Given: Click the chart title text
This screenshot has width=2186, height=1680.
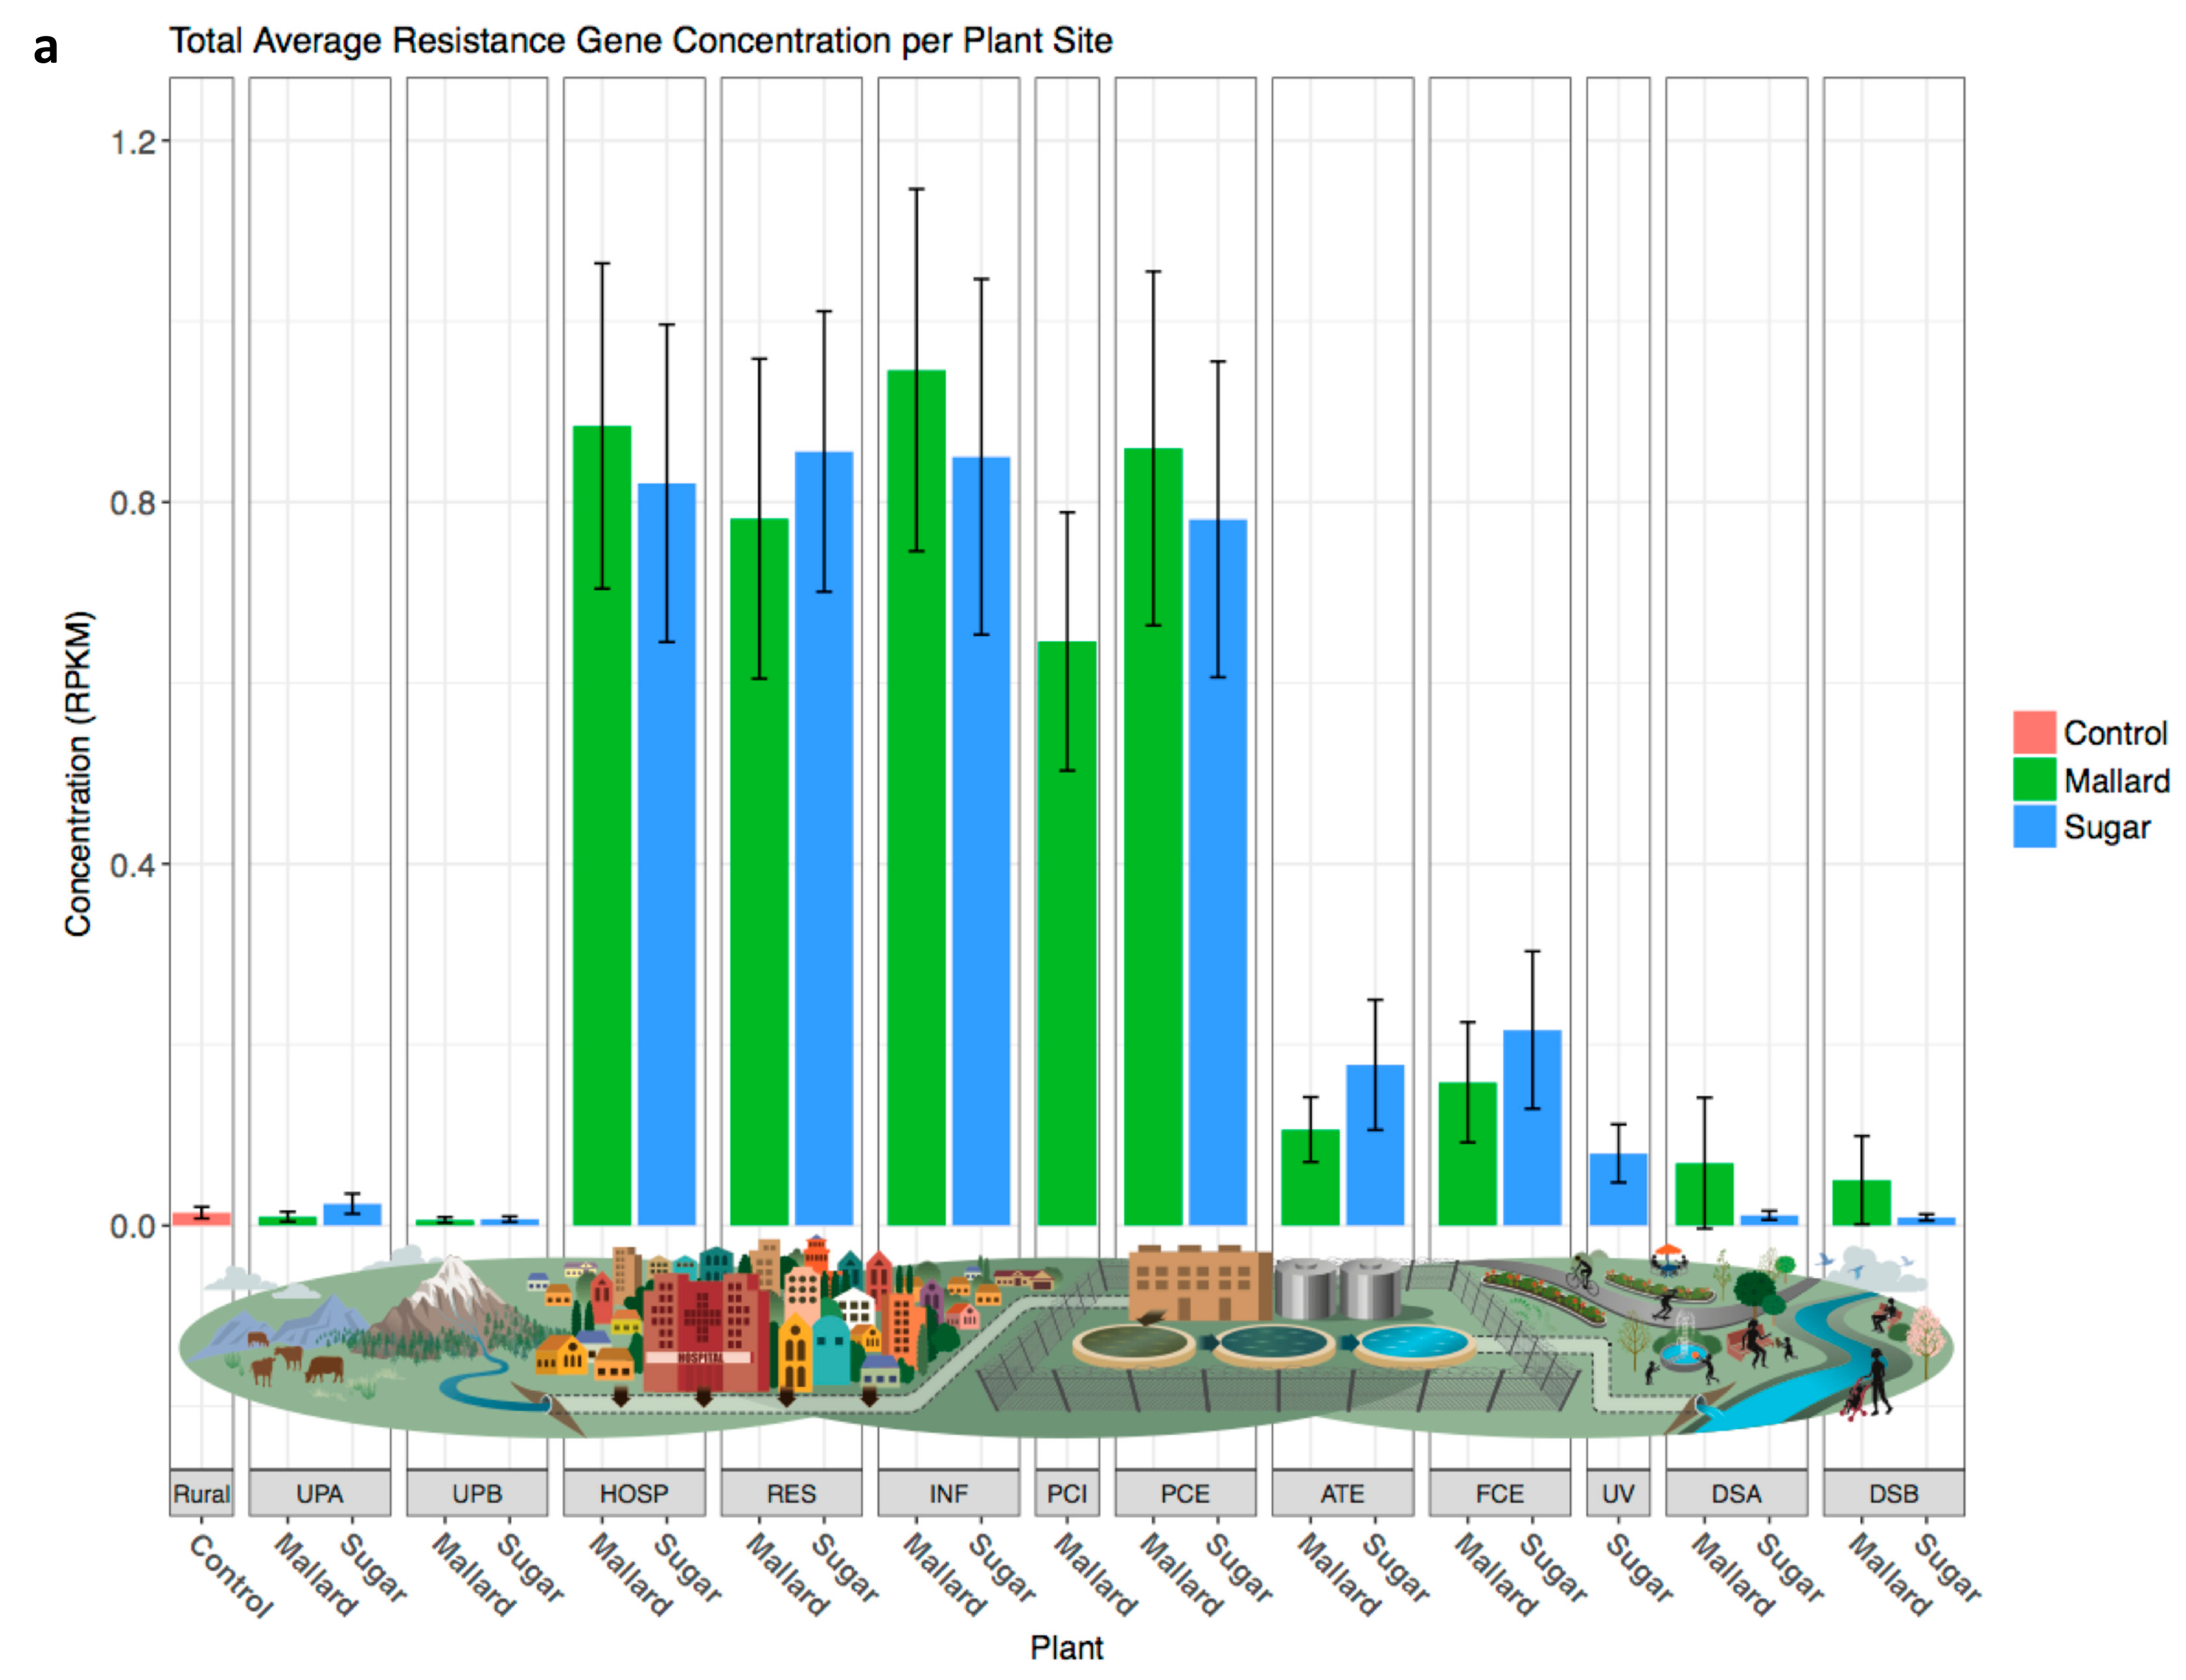Looking at the screenshot, I should [x=640, y=41].
